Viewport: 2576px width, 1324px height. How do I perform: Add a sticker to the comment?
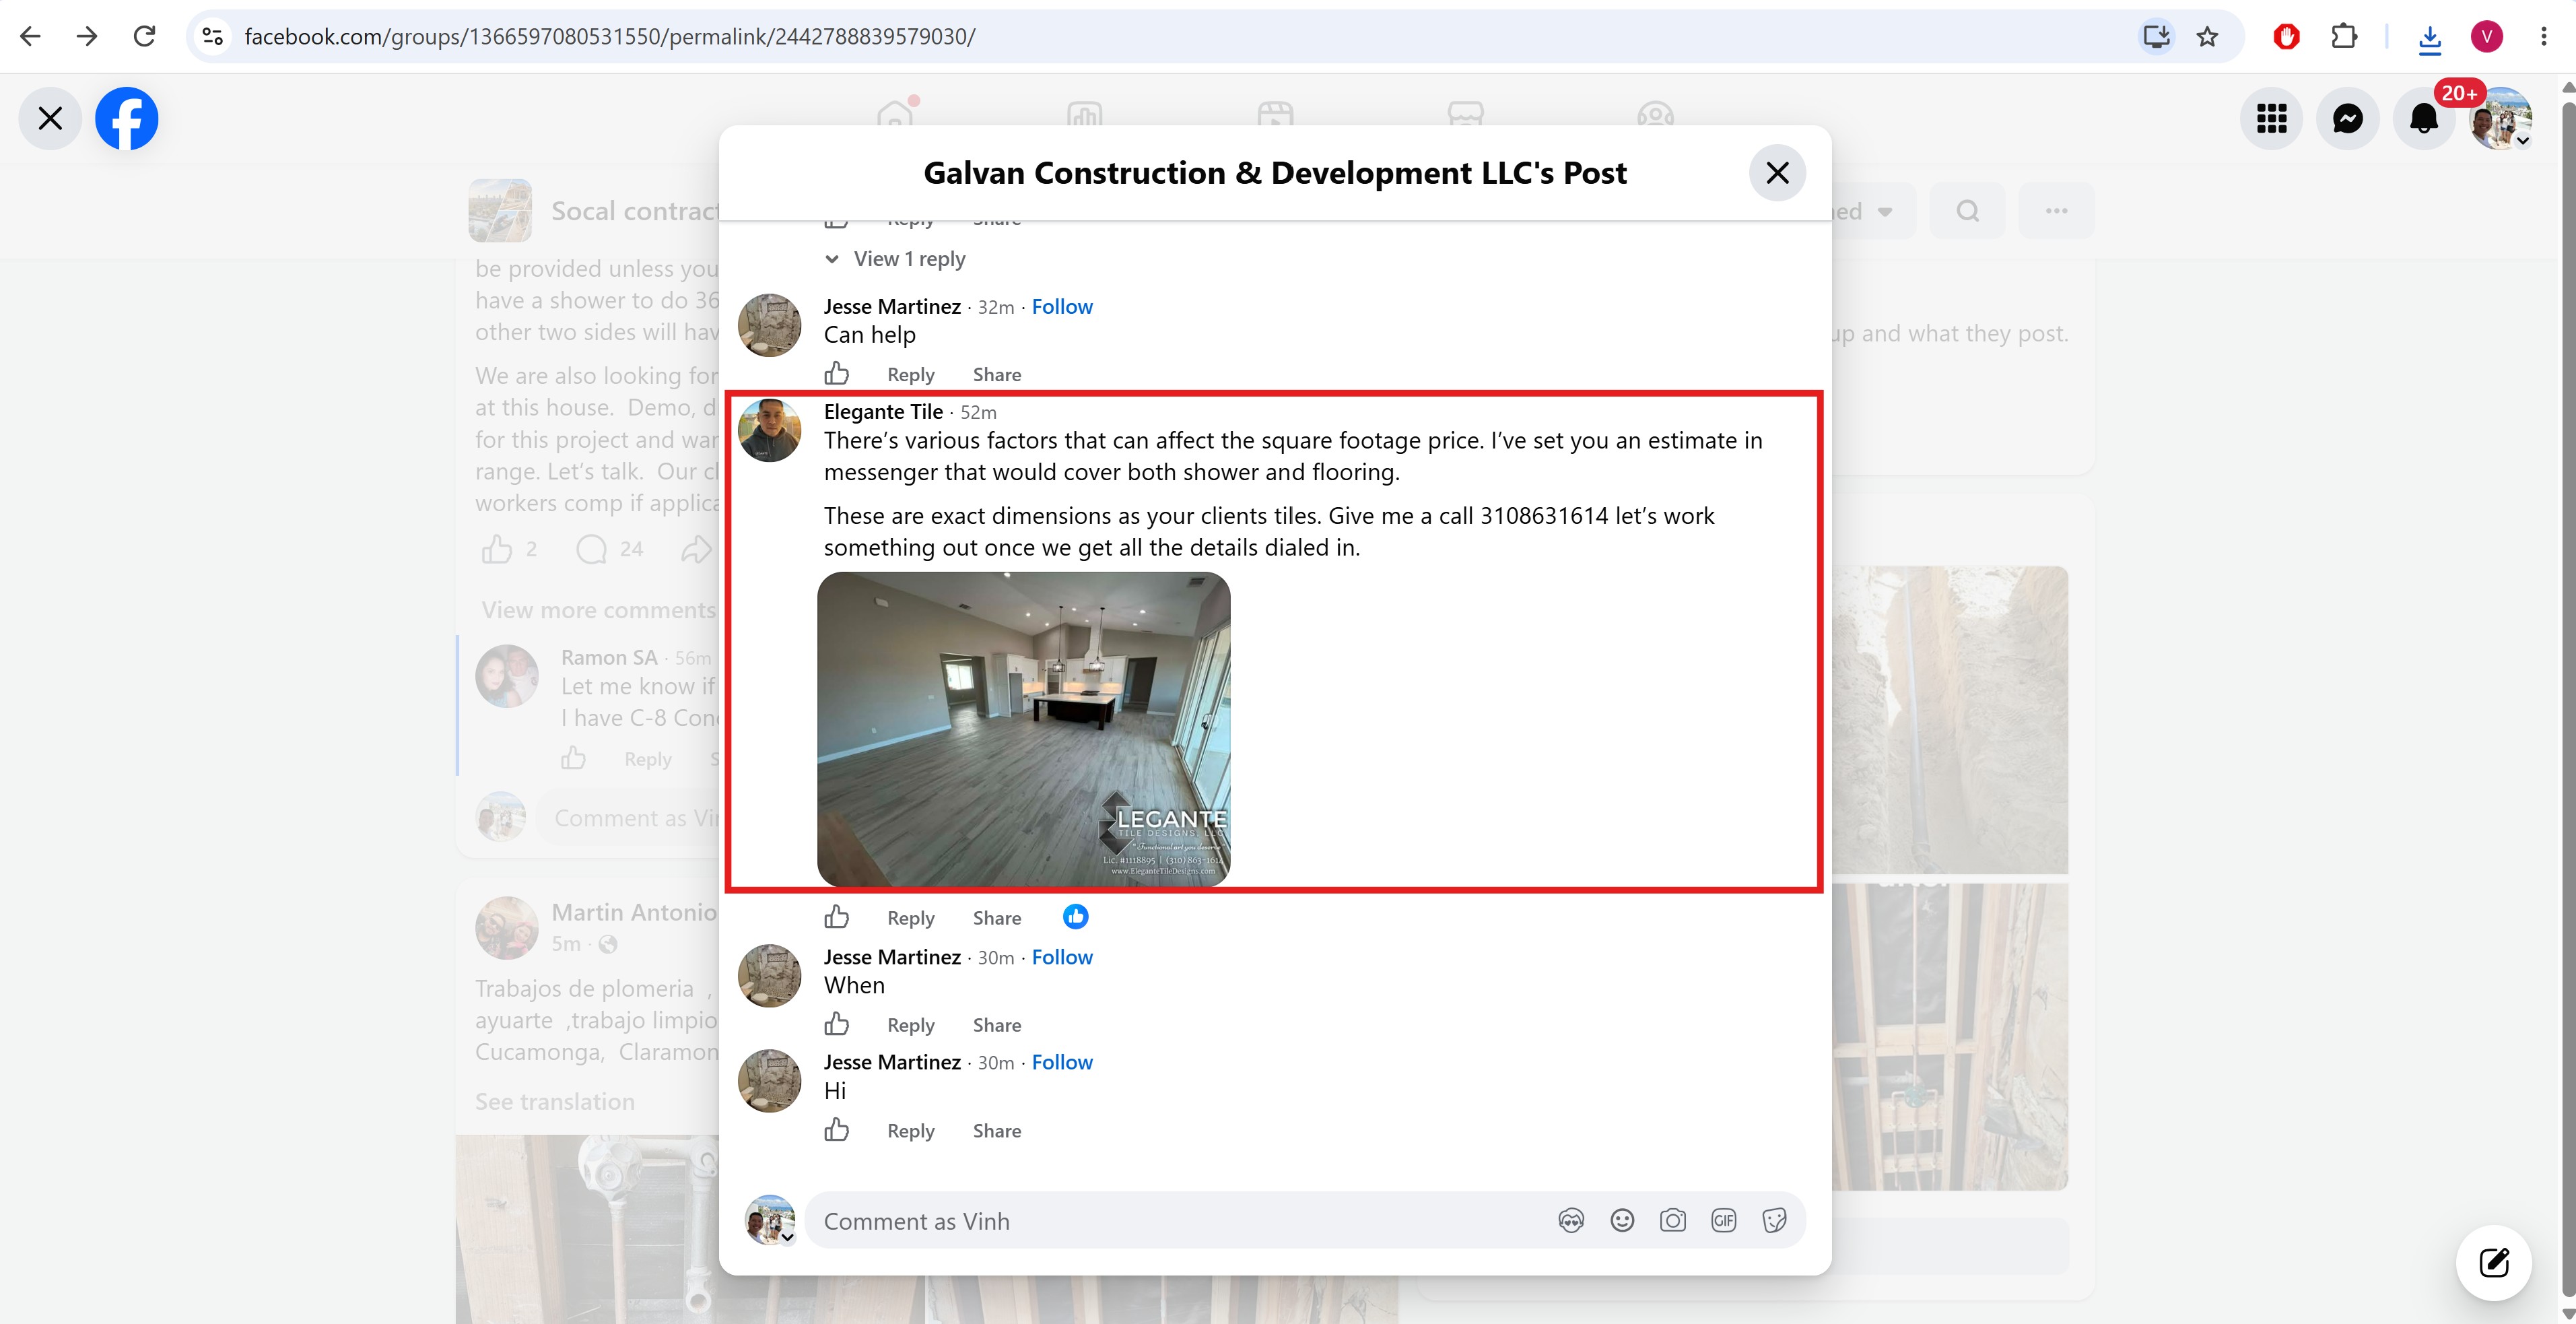1775,1221
